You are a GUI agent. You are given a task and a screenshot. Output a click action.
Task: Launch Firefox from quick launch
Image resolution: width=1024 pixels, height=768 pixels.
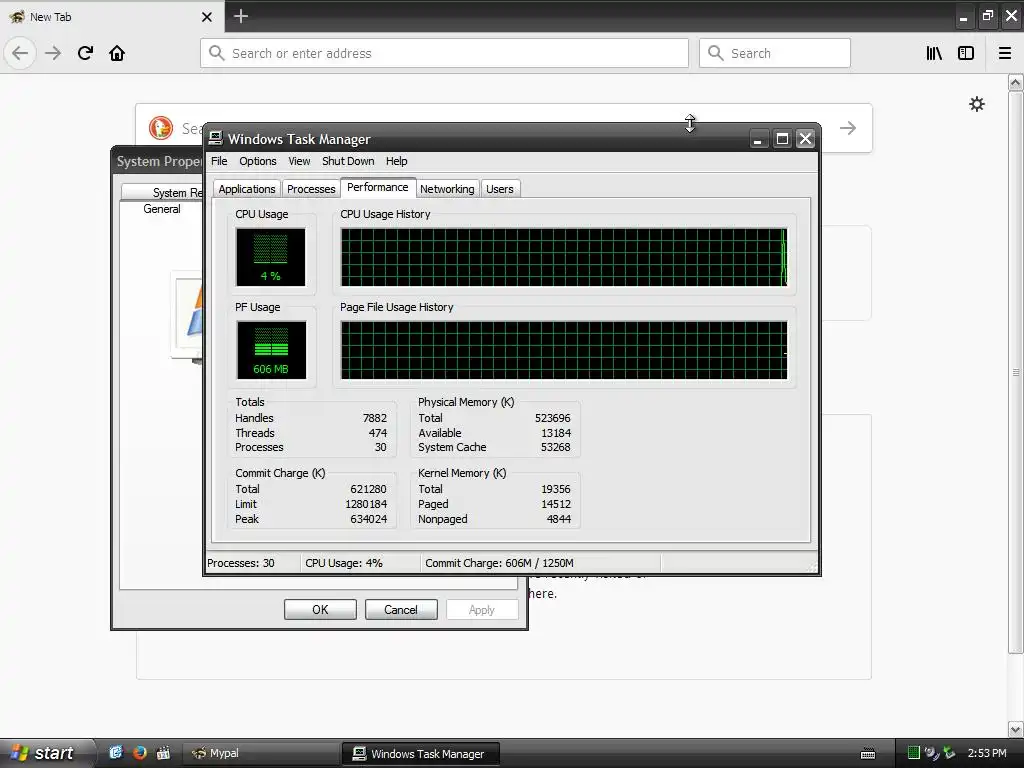tap(140, 753)
